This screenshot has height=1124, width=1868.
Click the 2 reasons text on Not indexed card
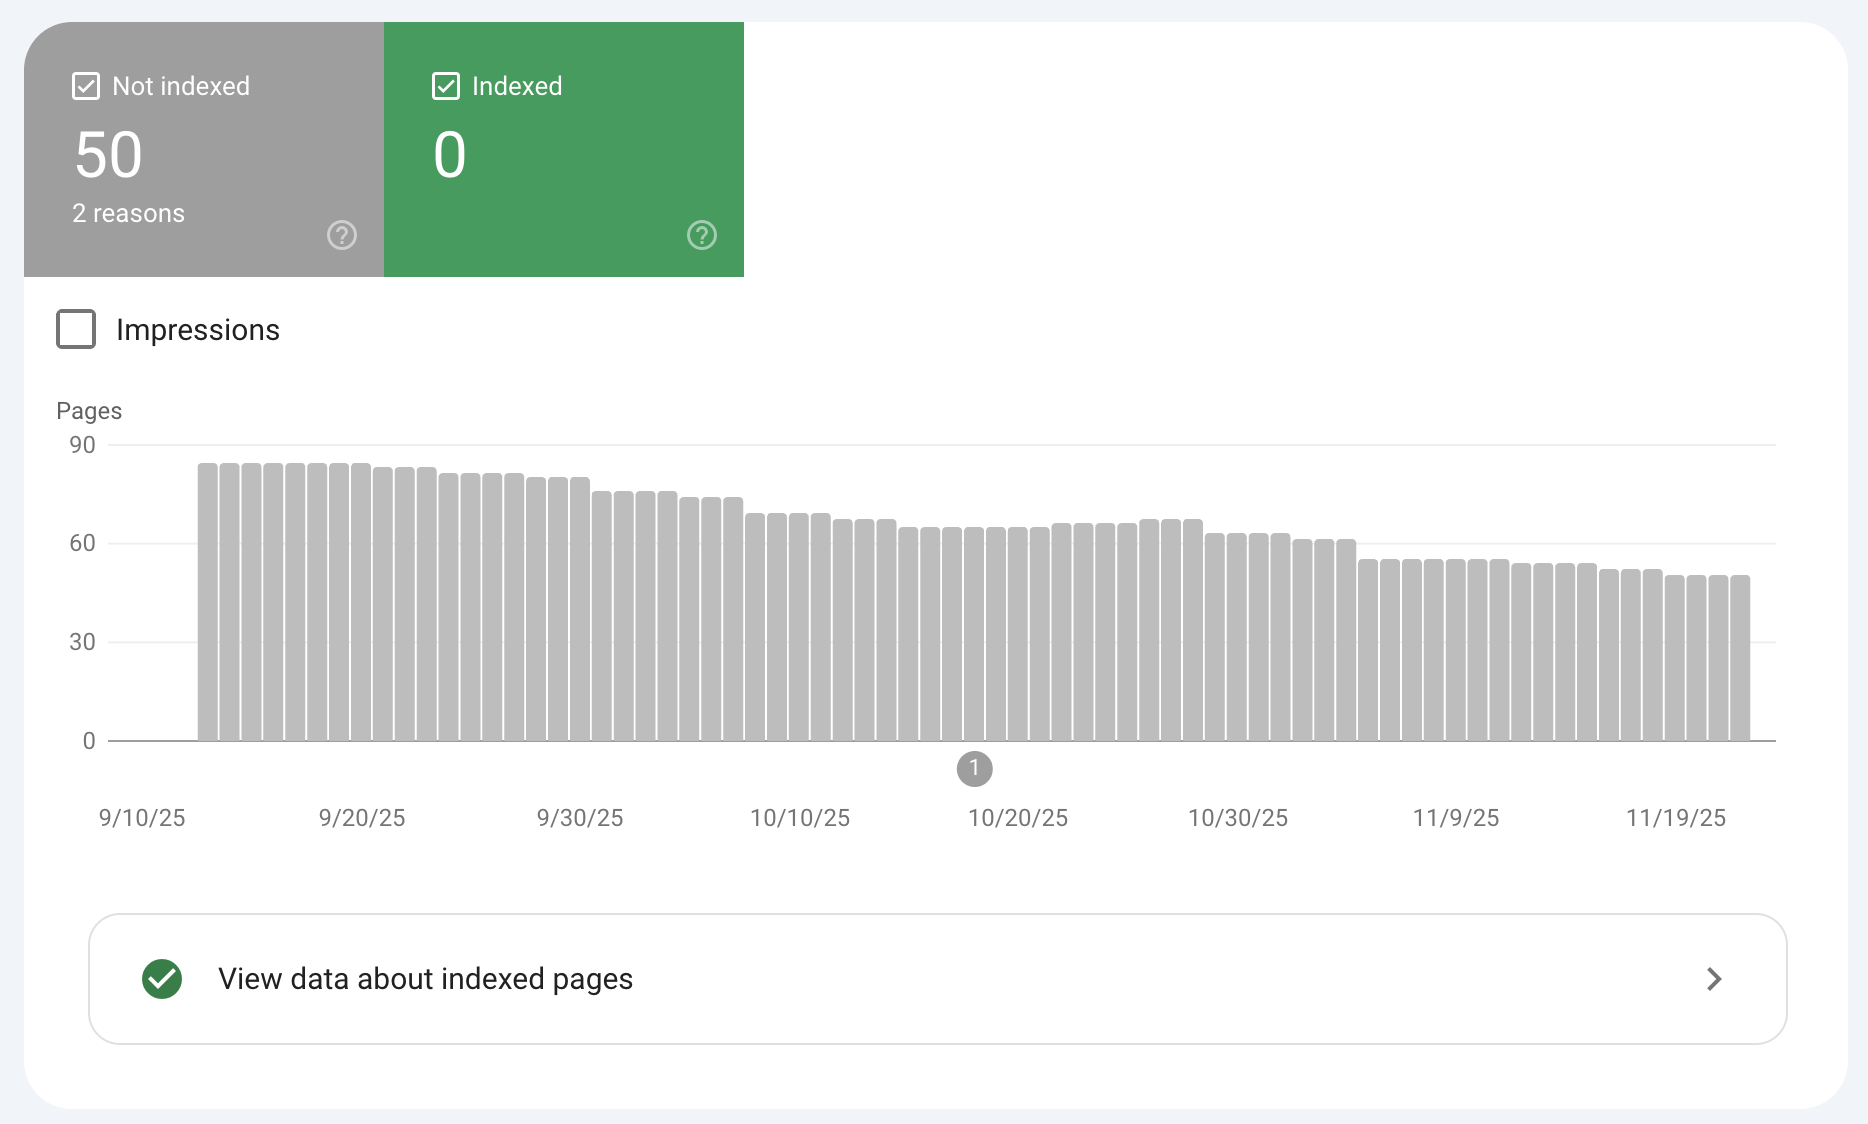(128, 212)
